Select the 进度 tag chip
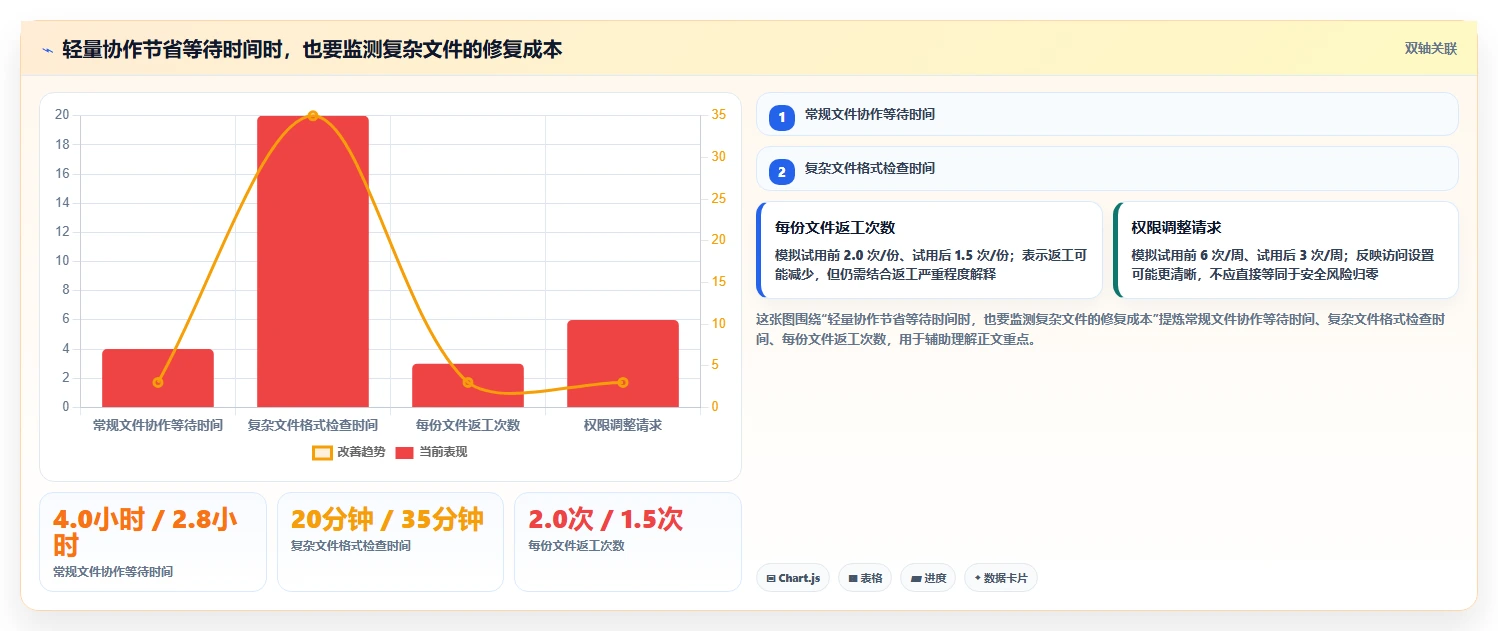Screen dimensions: 1498x631 (x=928, y=578)
